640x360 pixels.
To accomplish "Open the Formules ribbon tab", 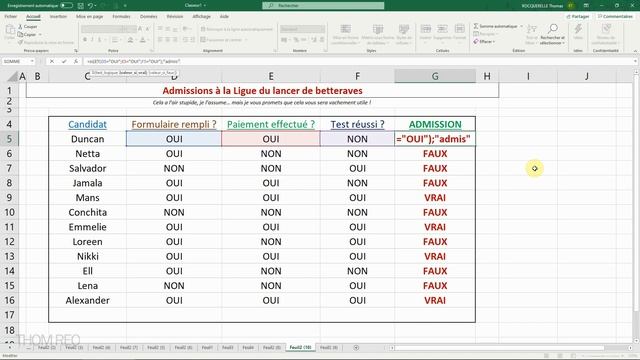I will click(121, 17).
